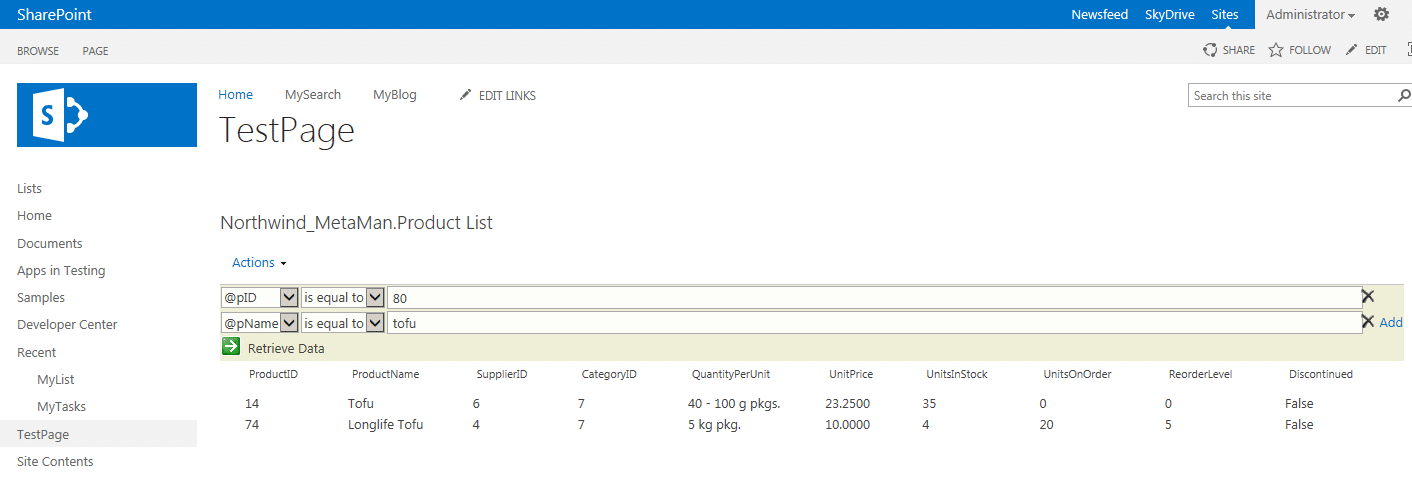
Task: Open Samples in the left sidebar
Action: click(41, 298)
